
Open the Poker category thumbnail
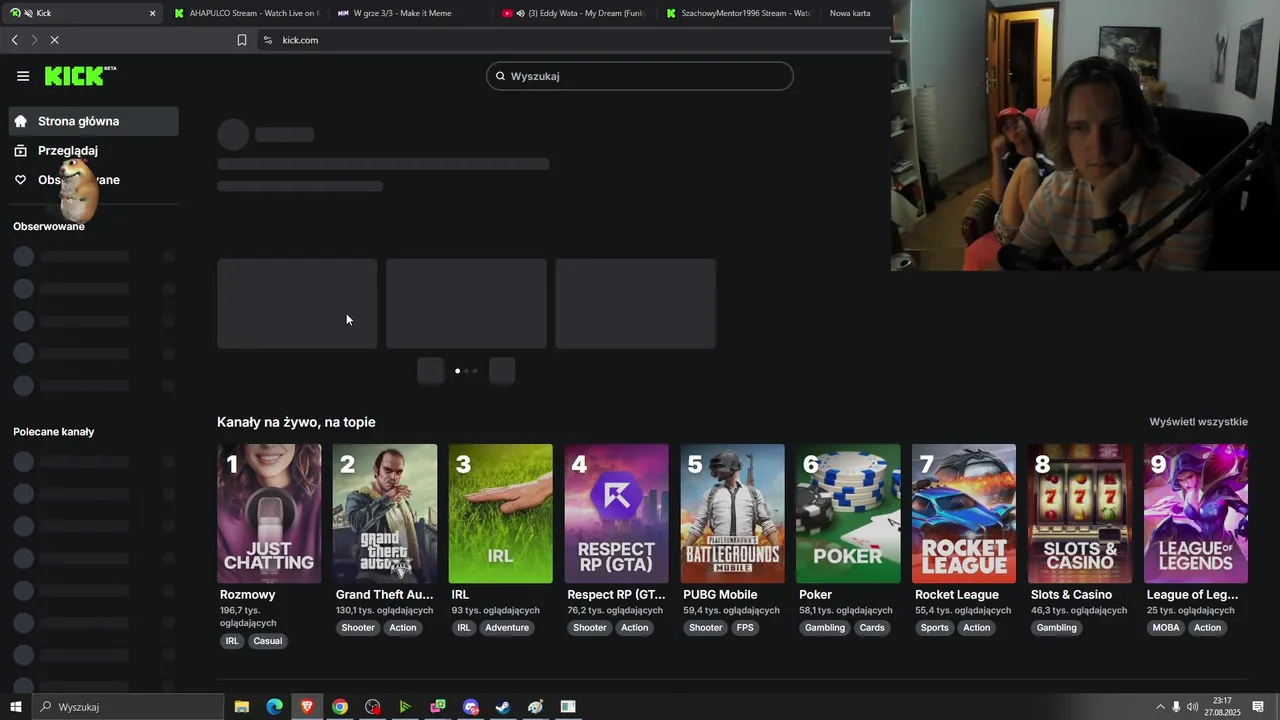click(x=848, y=513)
